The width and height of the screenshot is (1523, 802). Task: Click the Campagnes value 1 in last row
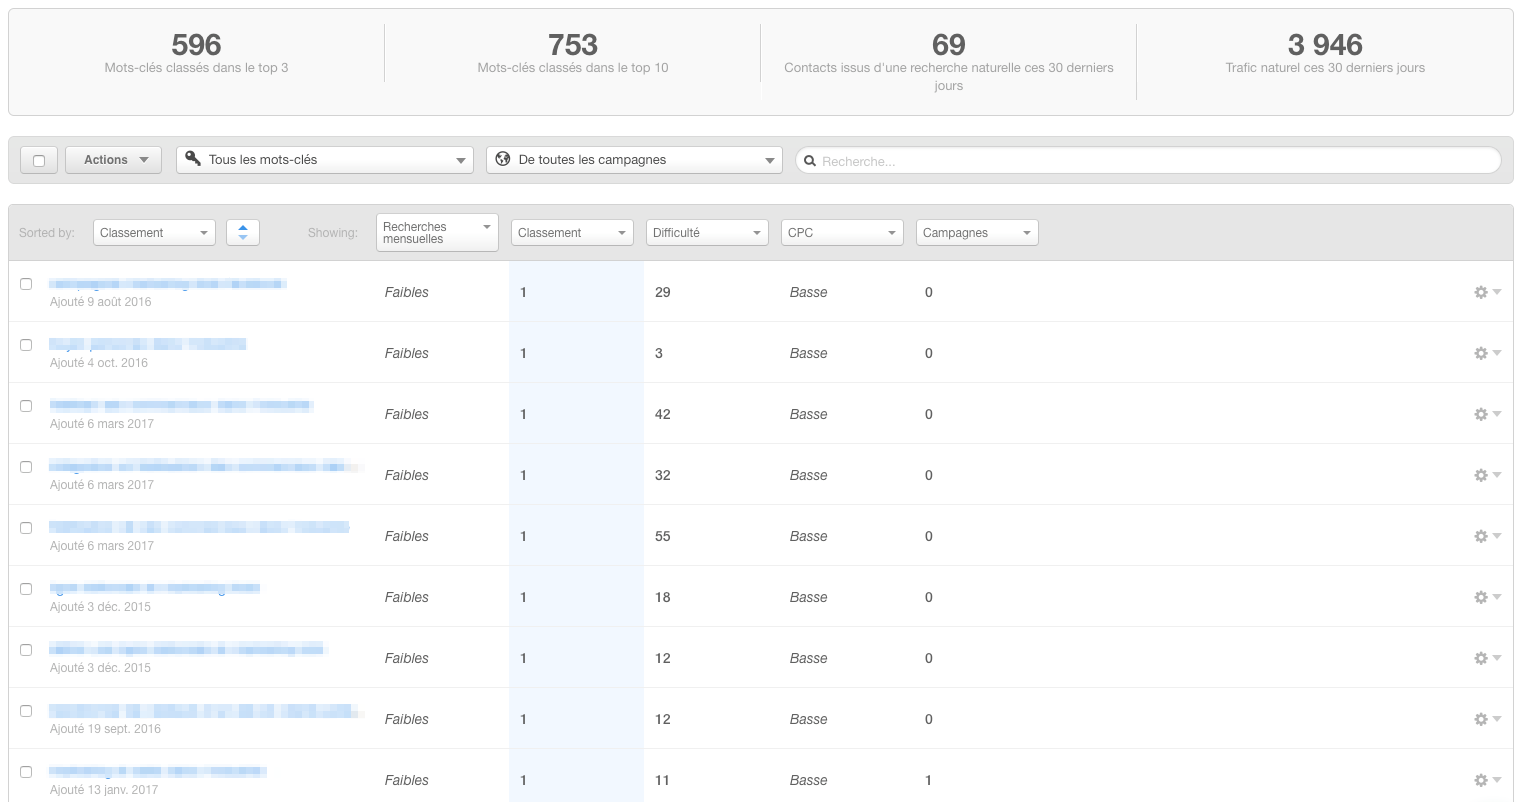928,780
